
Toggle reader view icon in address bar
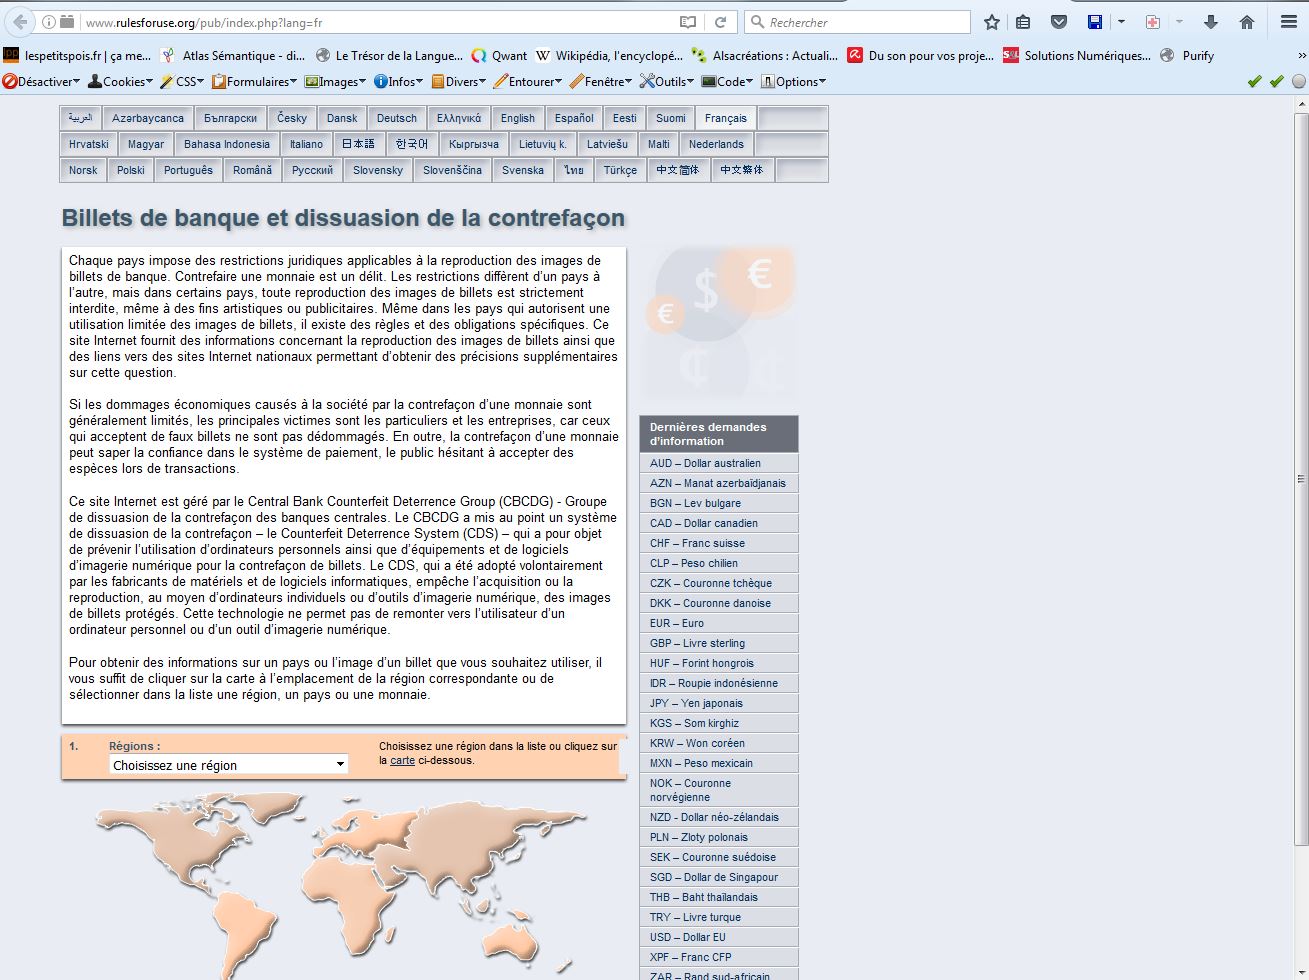tap(688, 22)
